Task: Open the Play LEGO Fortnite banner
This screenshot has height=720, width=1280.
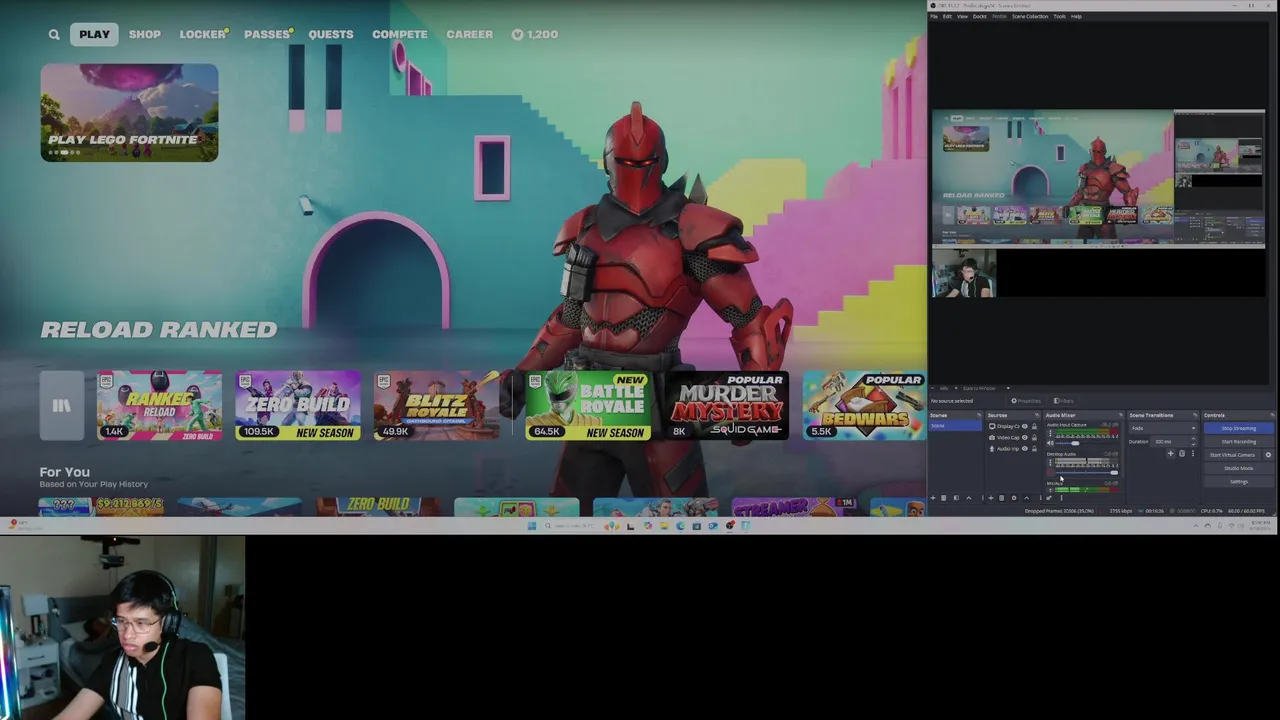Action: tap(129, 112)
